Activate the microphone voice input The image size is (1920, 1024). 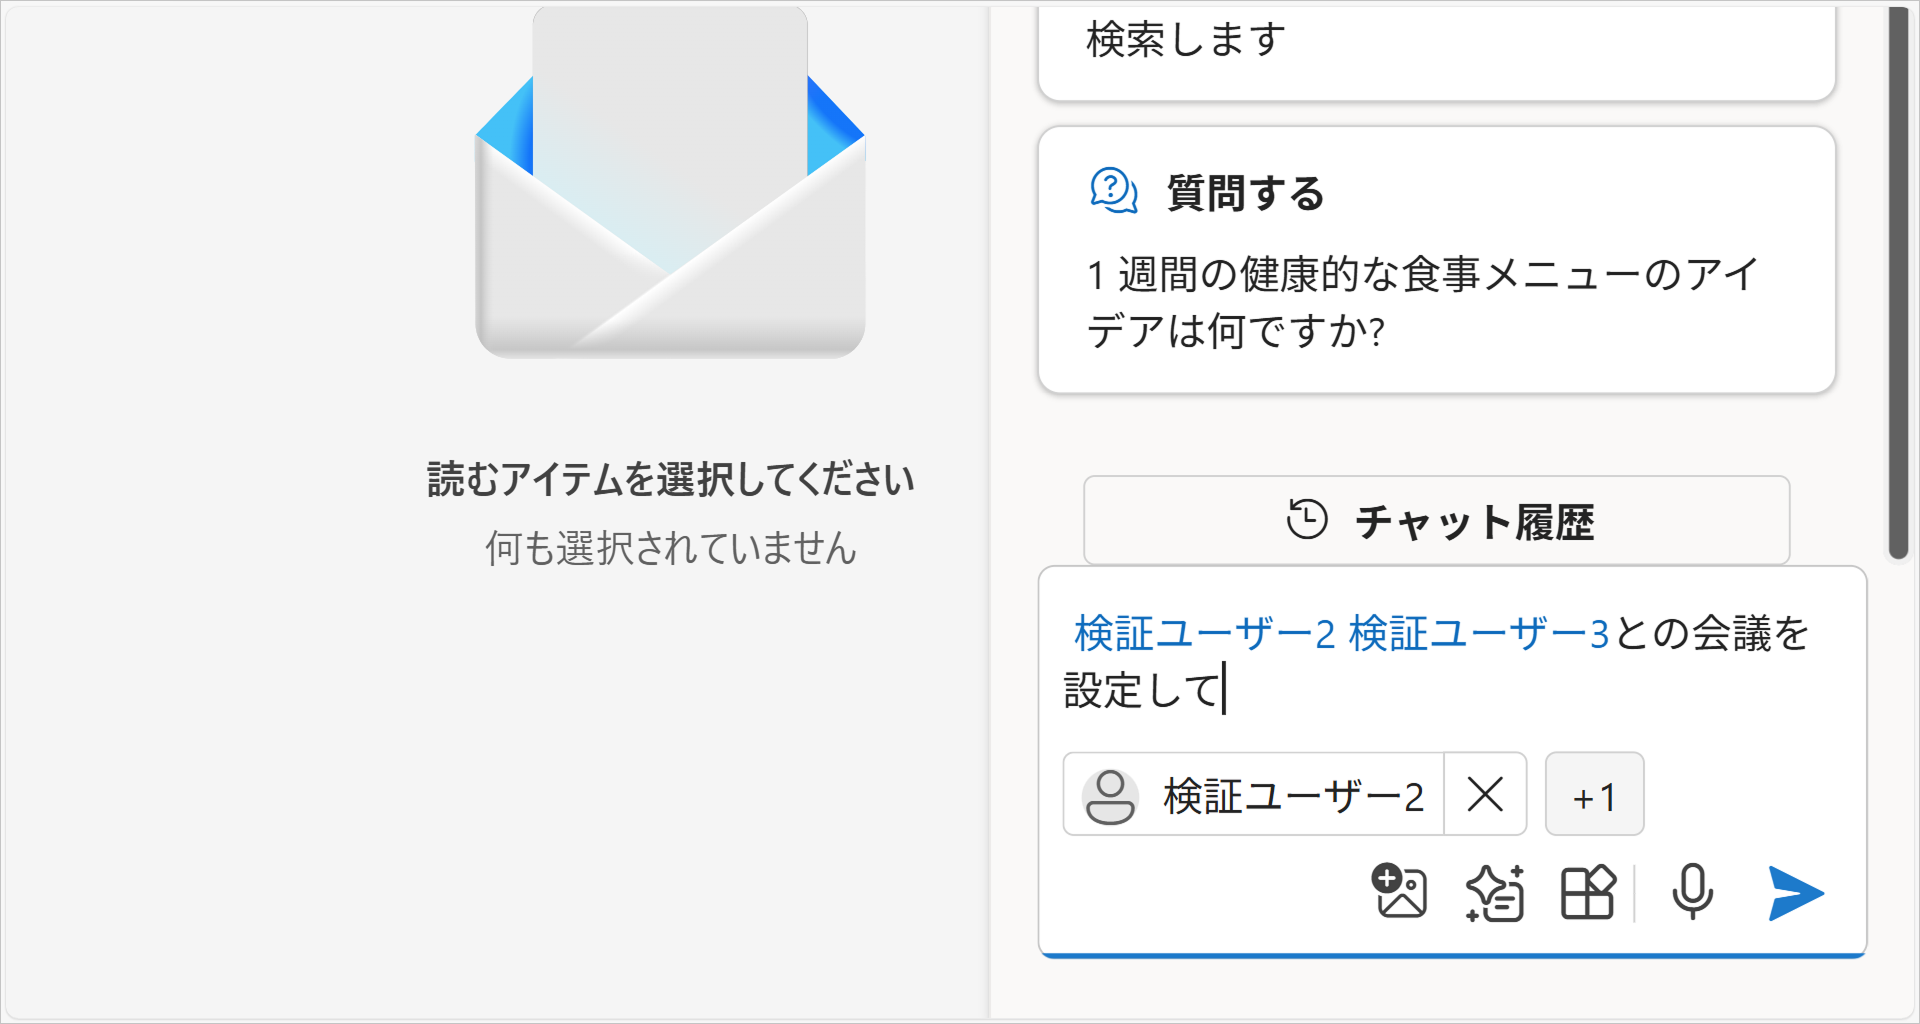click(1692, 892)
